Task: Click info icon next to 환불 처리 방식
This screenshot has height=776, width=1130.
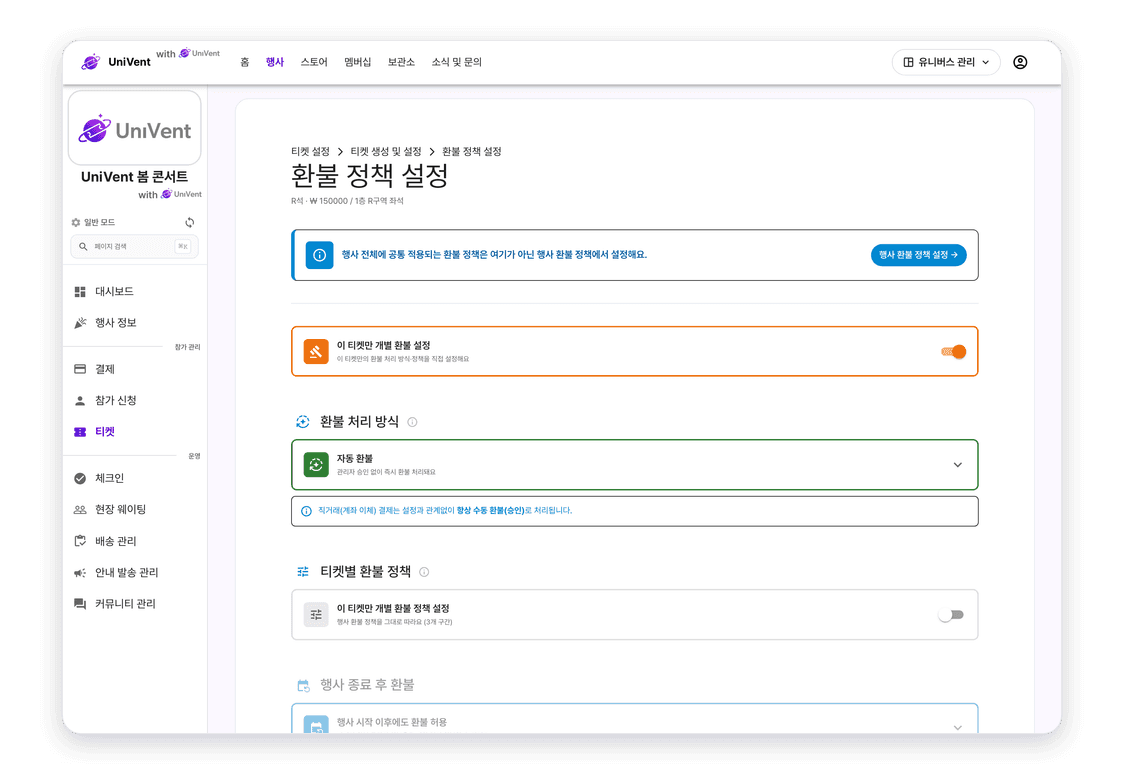Action: coord(412,422)
